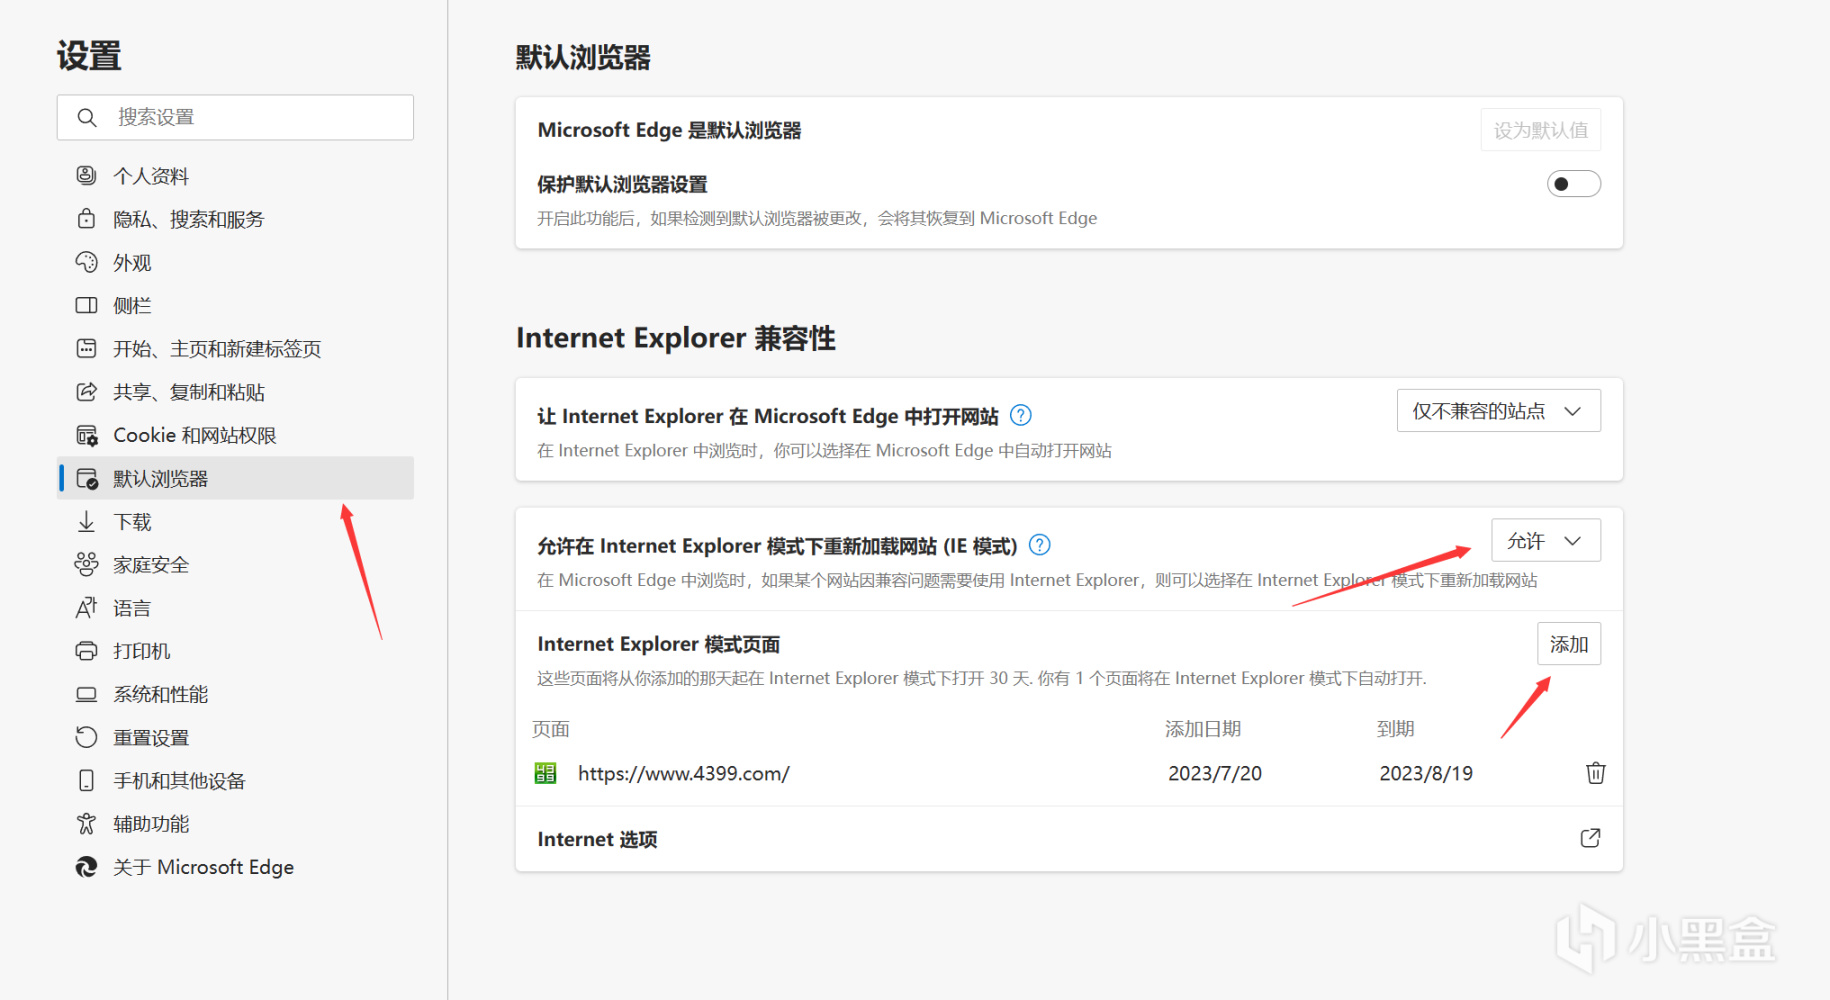Viewport: 1830px width, 1000px height.
Task: Select 家庭安全 in the sidebar
Action: click(236, 564)
